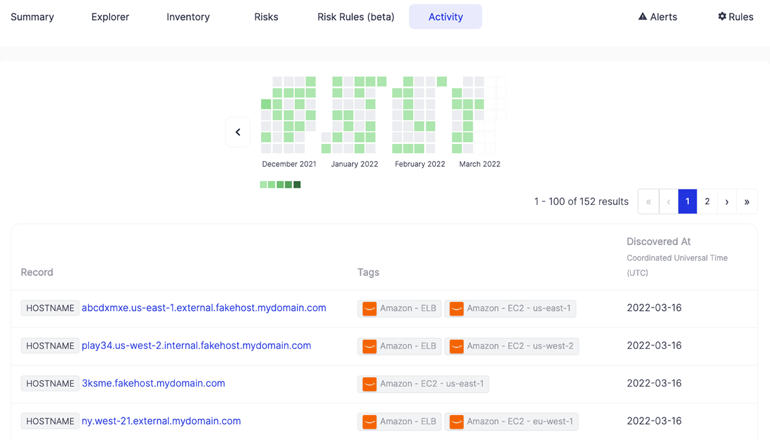The image size is (770, 440).
Task: Switch to the Summary tab
Action: point(32,17)
